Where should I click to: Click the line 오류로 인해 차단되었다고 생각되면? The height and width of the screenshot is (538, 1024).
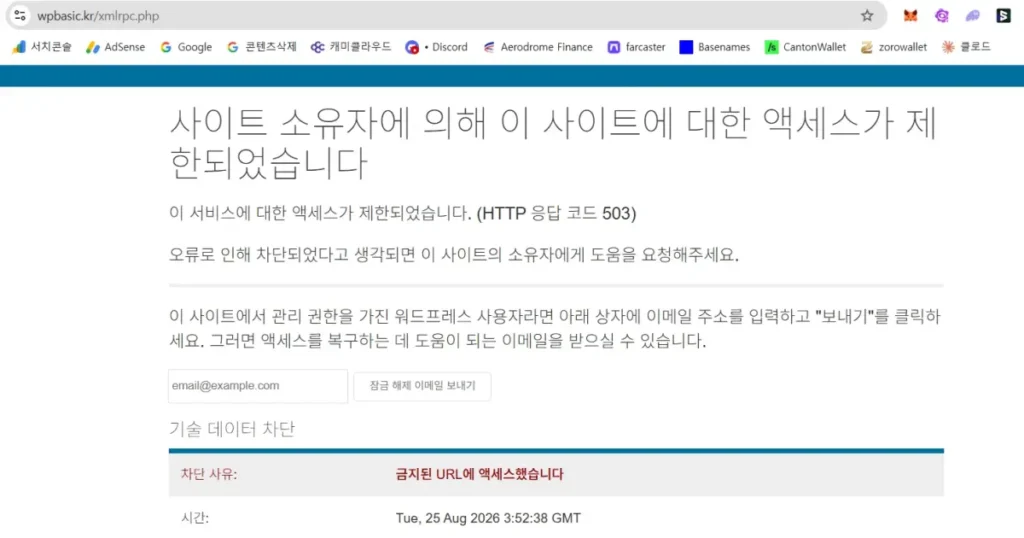(x=454, y=255)
